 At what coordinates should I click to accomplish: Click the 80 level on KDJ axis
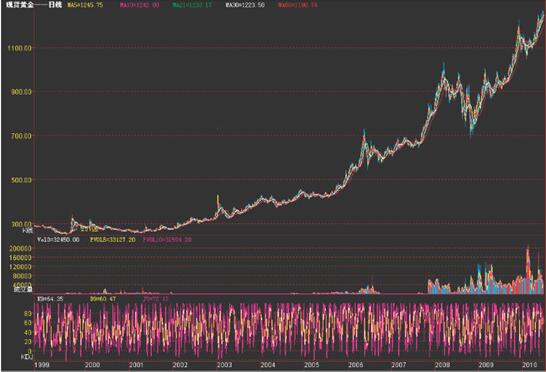click(x=28, y=313)
